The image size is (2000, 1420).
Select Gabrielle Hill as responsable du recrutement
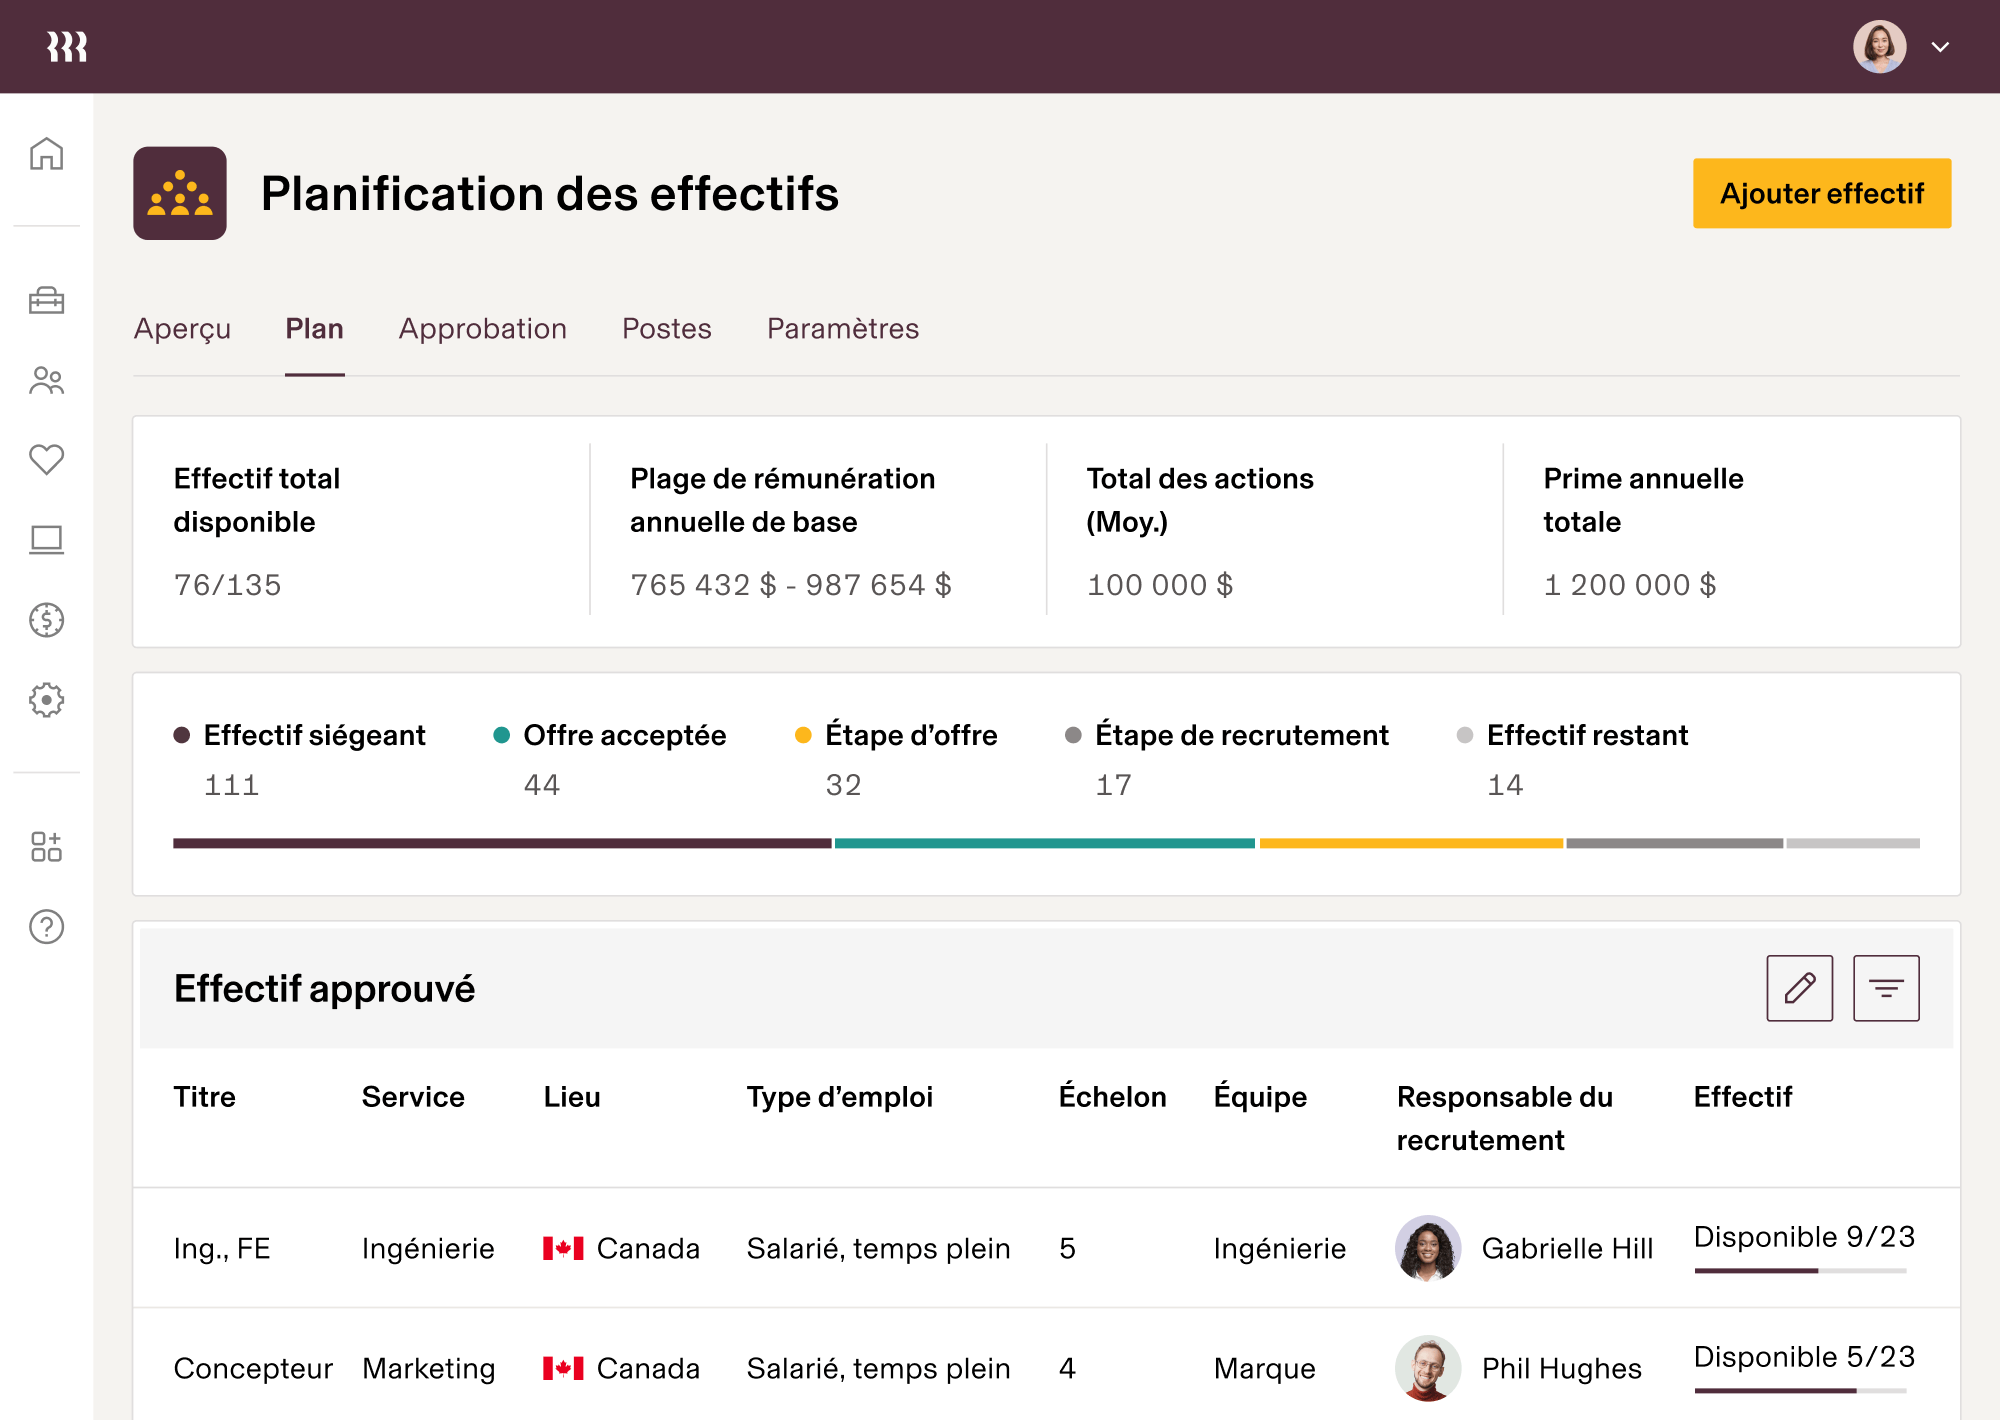click(1567, 1249)
